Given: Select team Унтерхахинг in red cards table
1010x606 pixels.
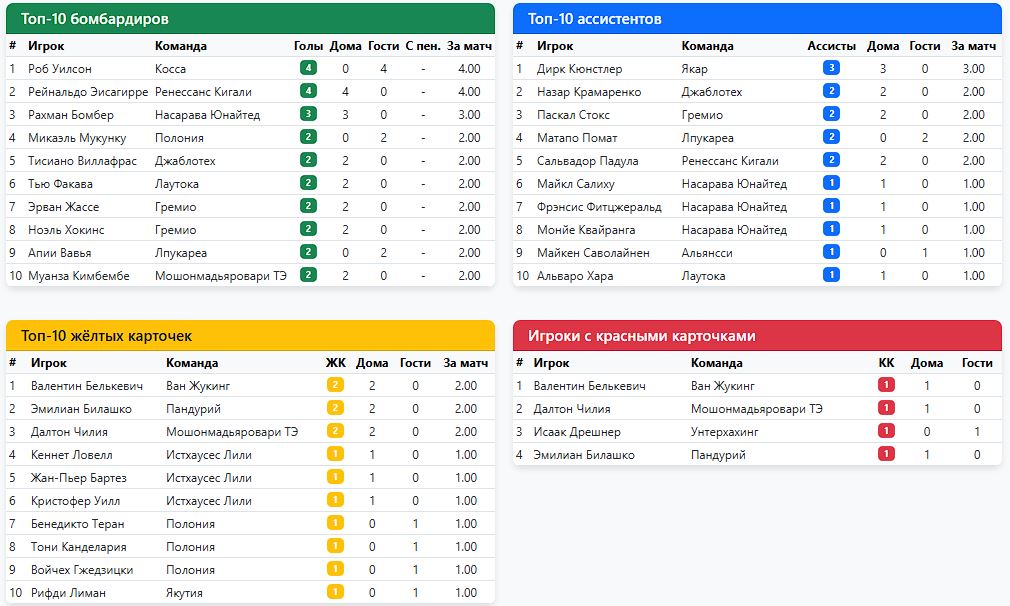Looking at the screenshot, I should pos(725,432).
